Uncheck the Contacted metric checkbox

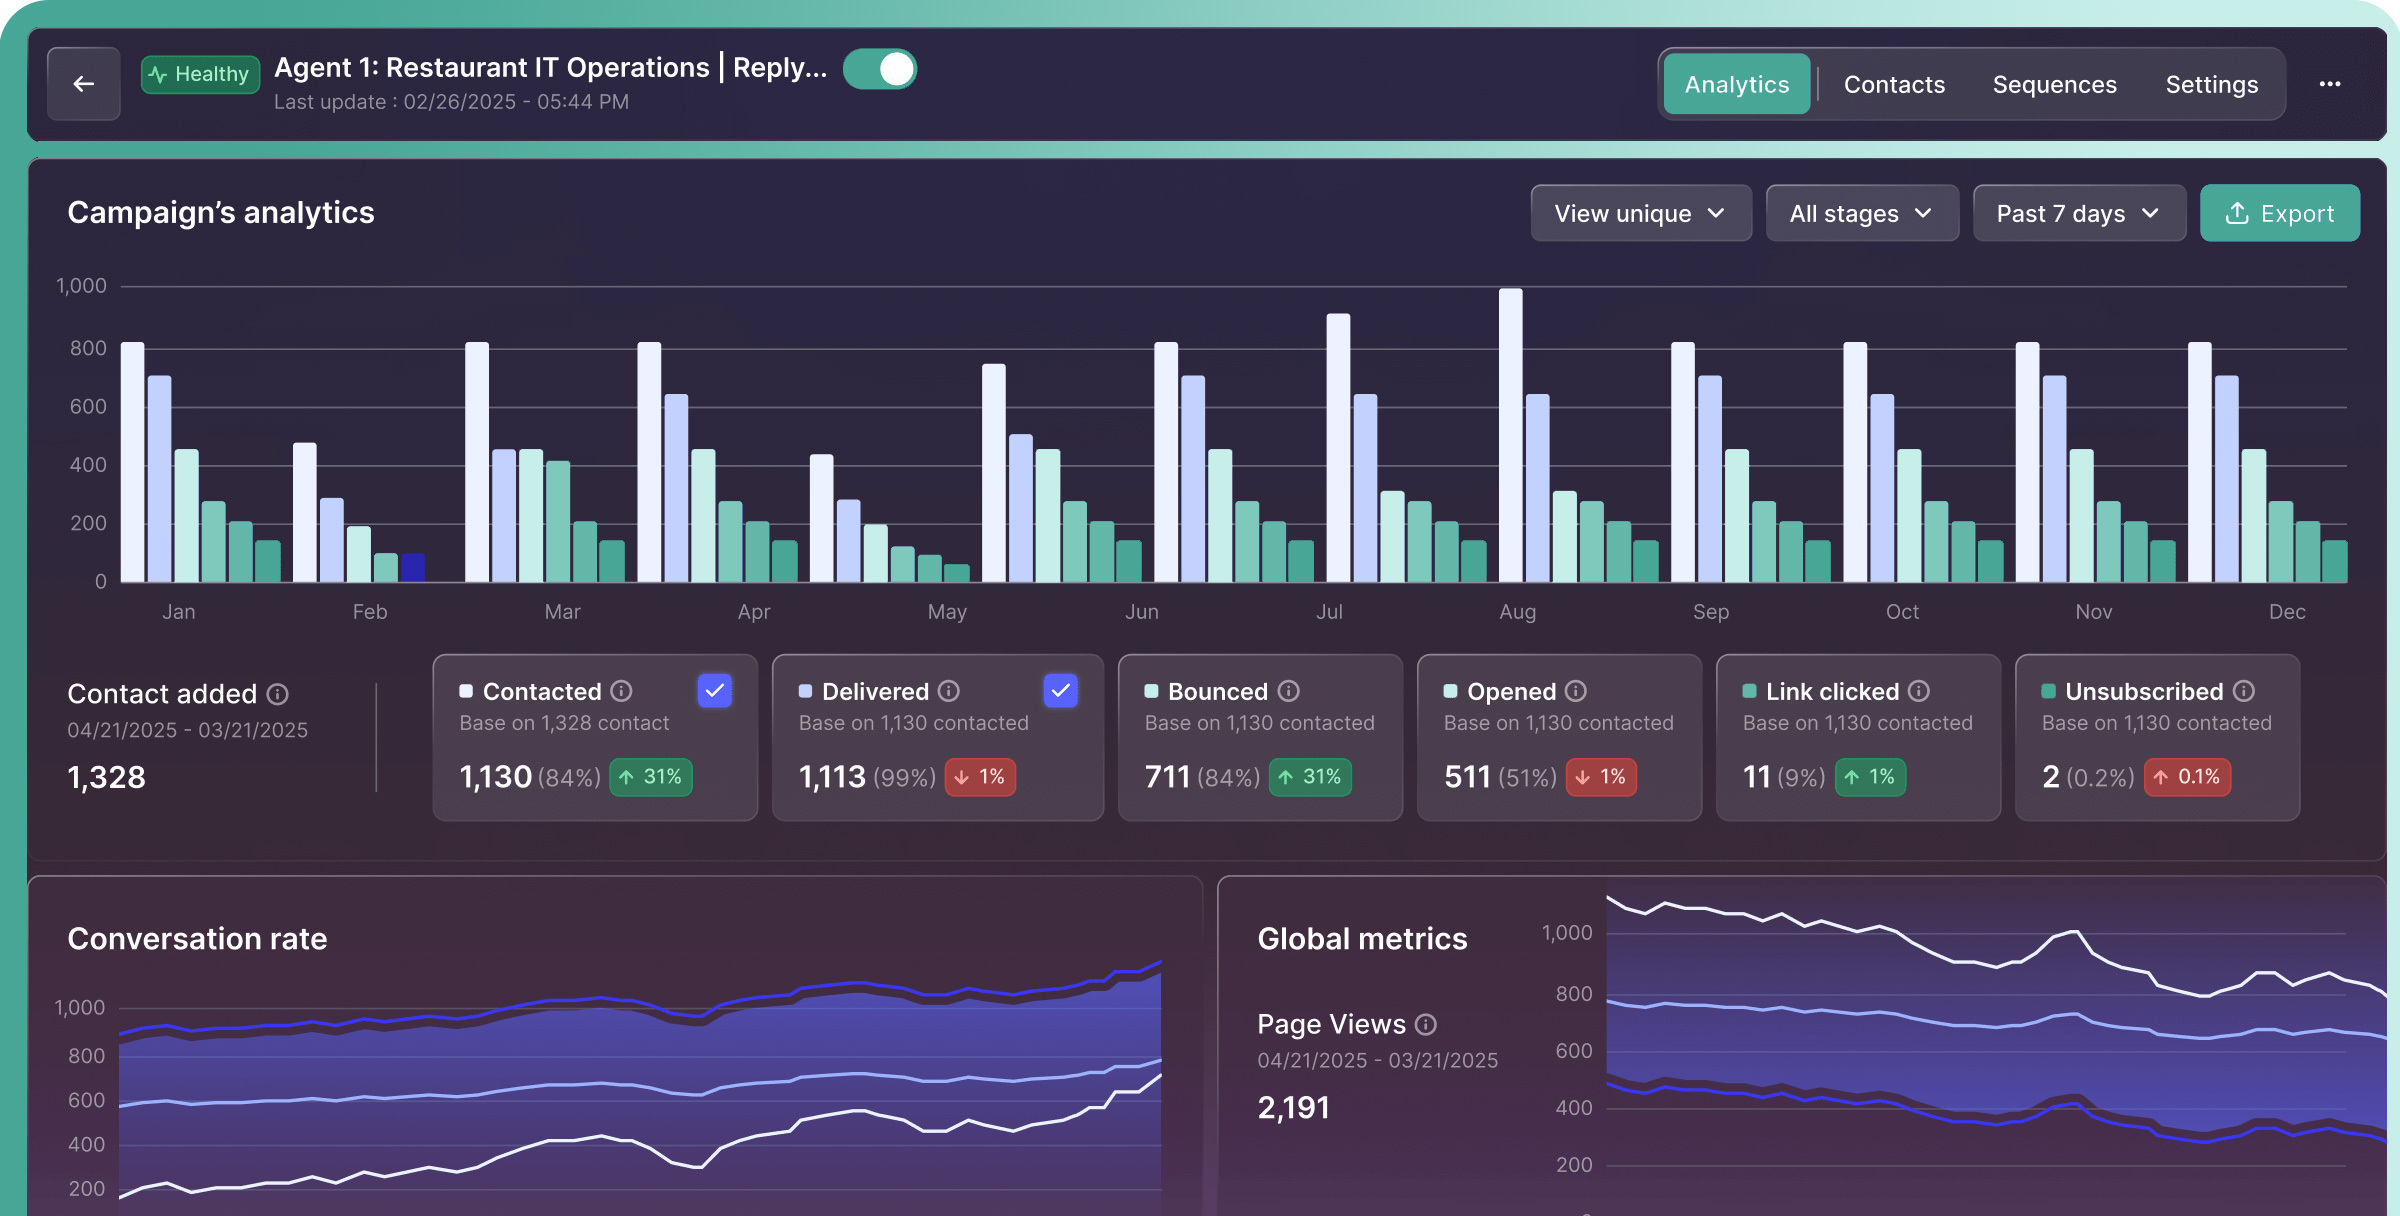coord(714,690)
